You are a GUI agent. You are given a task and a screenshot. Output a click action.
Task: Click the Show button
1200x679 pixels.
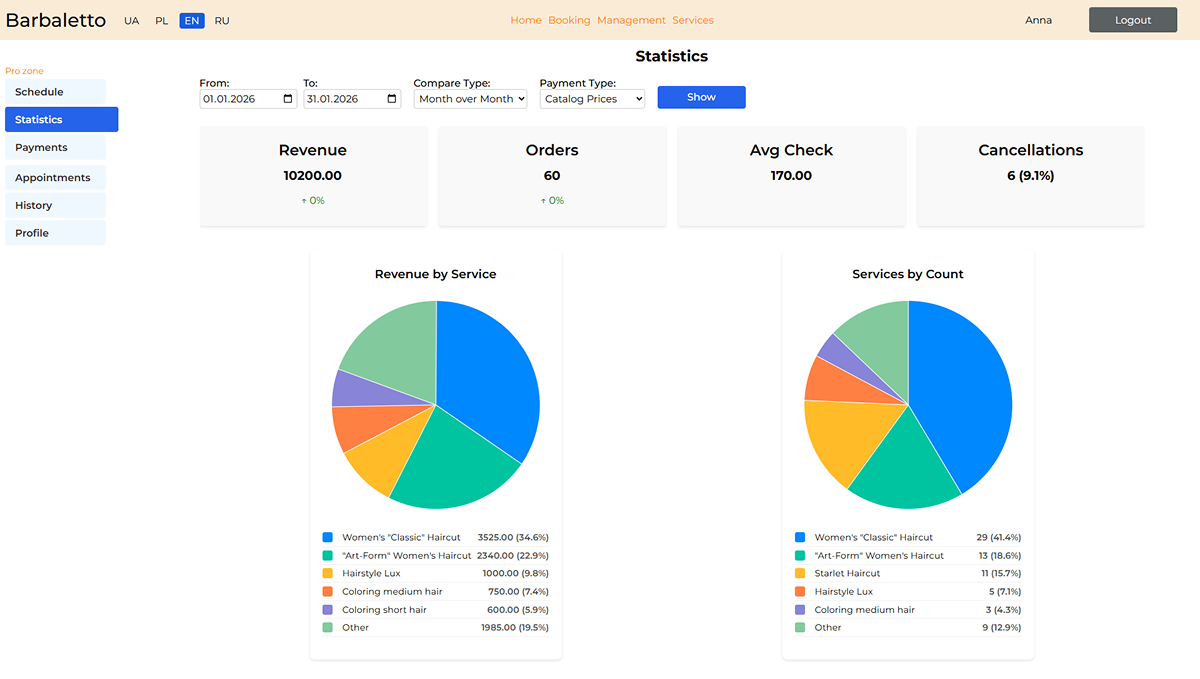(701, 97)
